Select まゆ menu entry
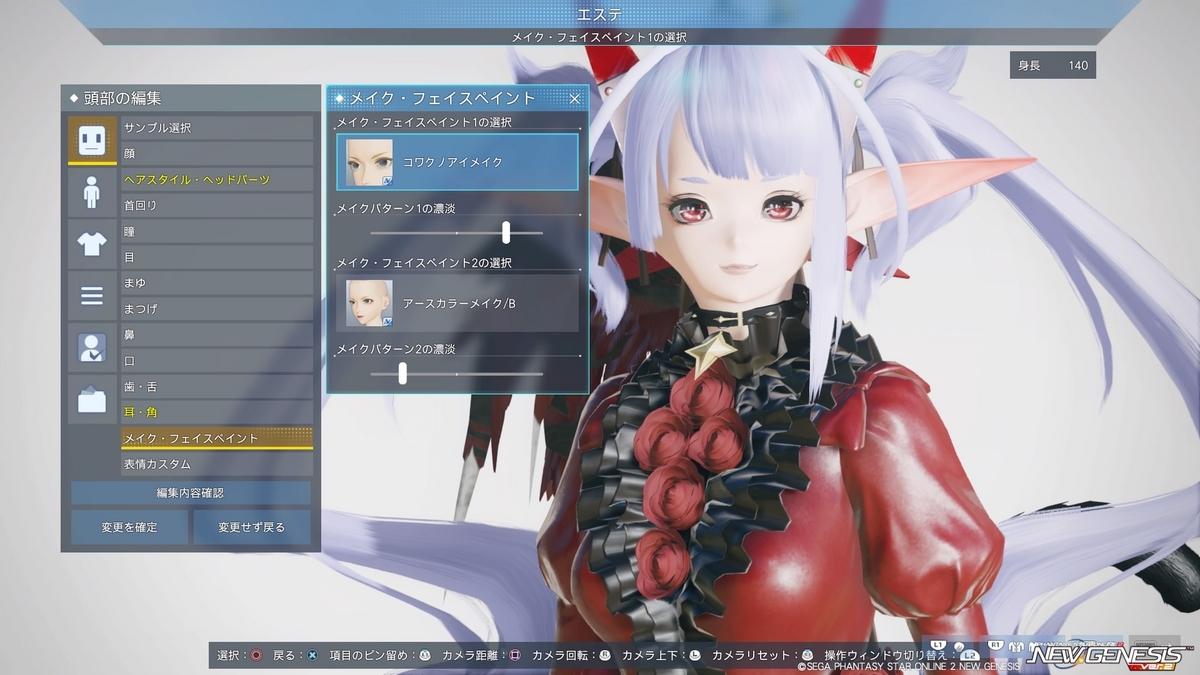1200x675 pixels. tap(217, 283)
